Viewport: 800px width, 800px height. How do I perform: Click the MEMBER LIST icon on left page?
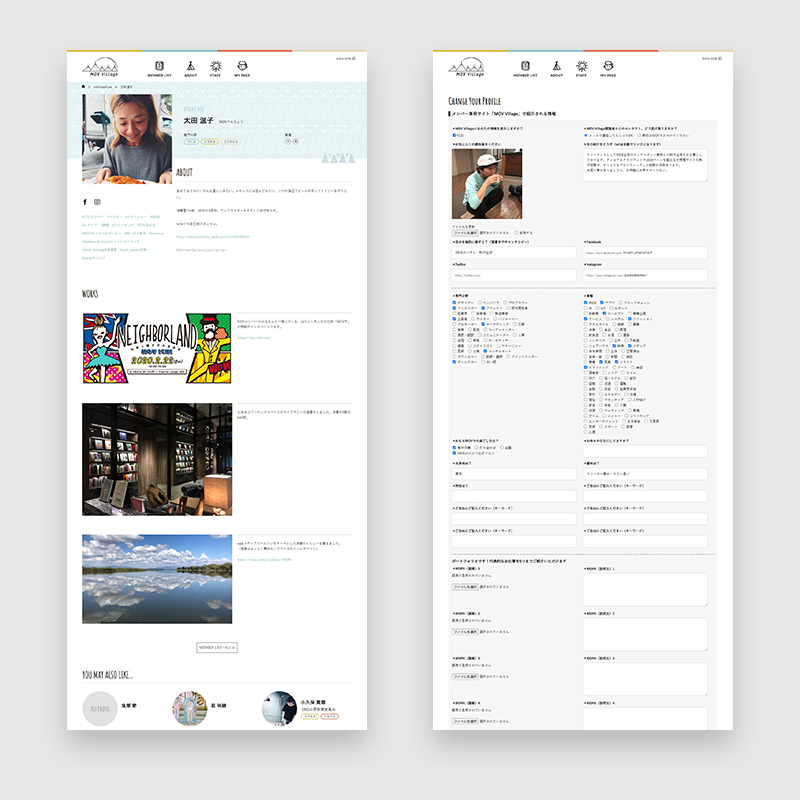pos(160,66)
